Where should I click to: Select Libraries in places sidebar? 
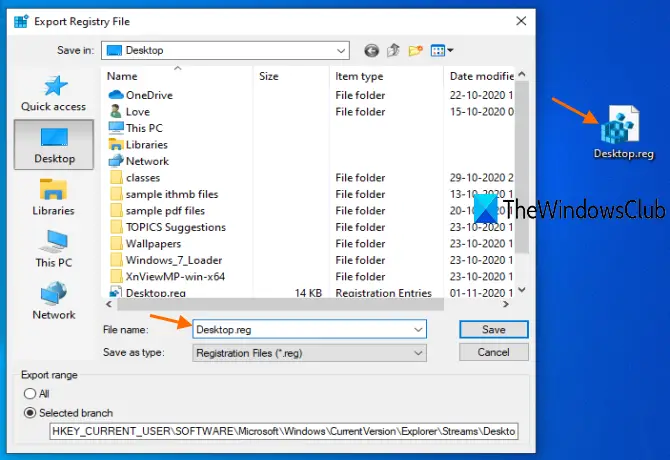(54, 197)
